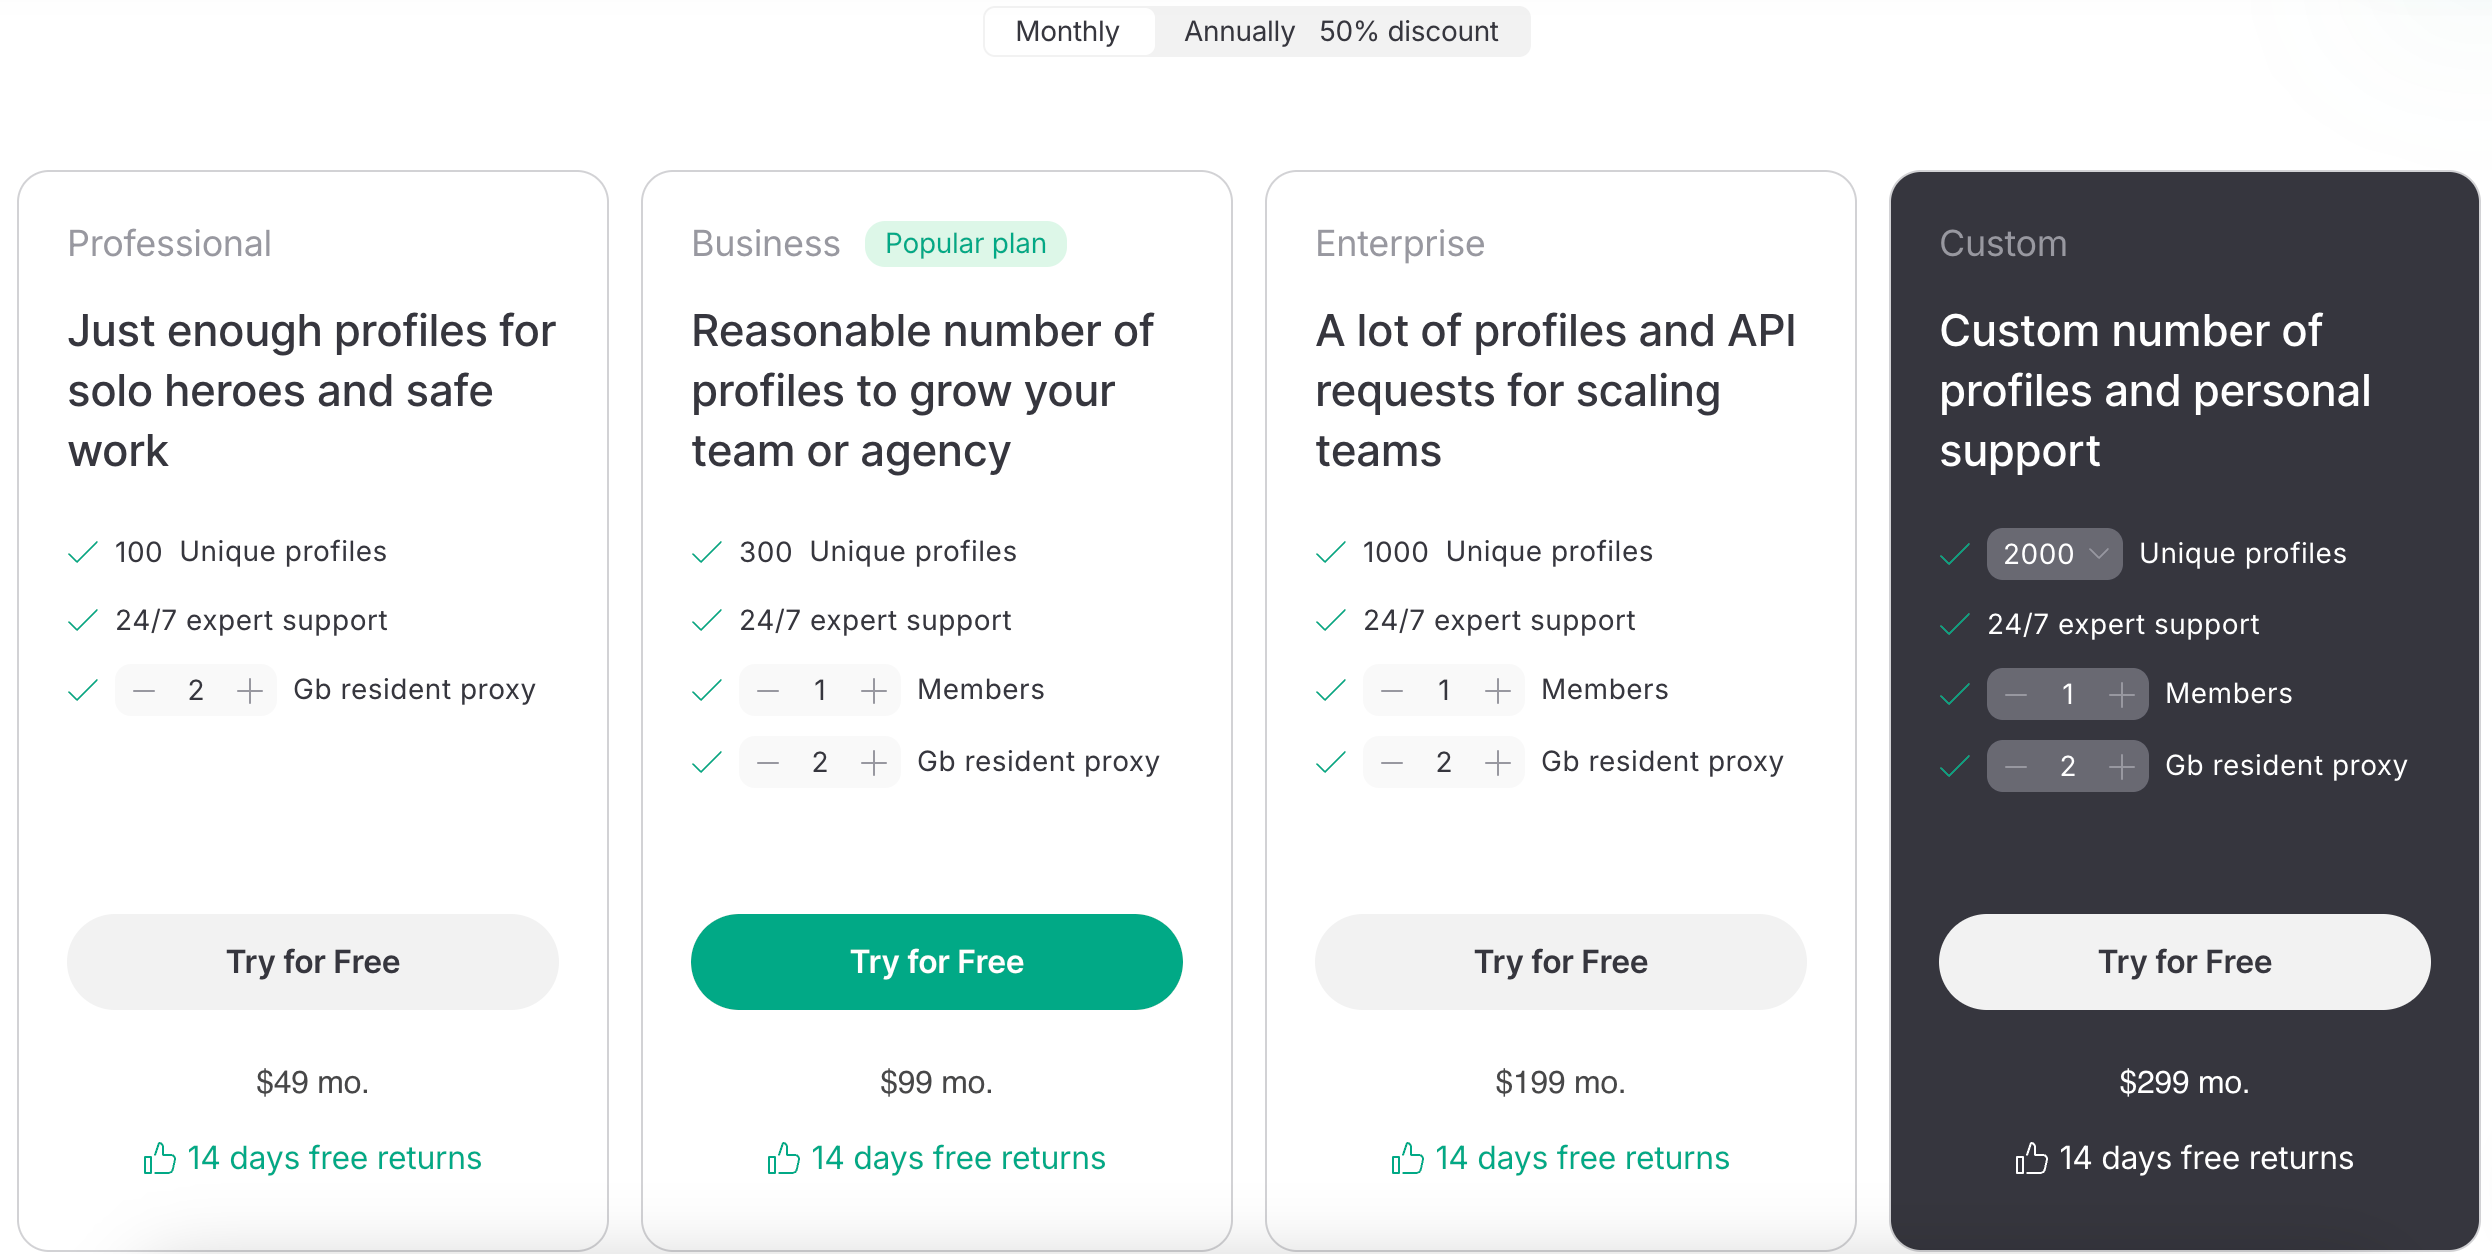Click minus for Business plan Members
The height and width of the screenshot is (1254, 2492).
[768, 690]
